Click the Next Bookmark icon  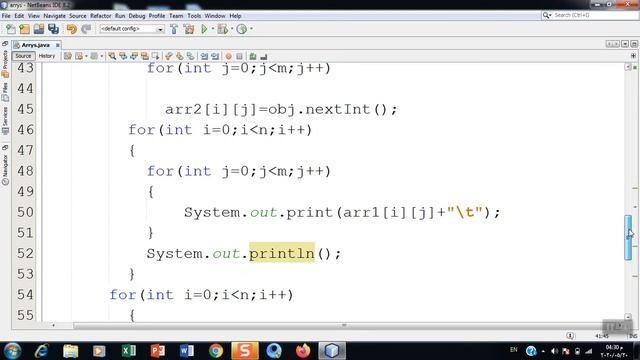pos(180,56)
